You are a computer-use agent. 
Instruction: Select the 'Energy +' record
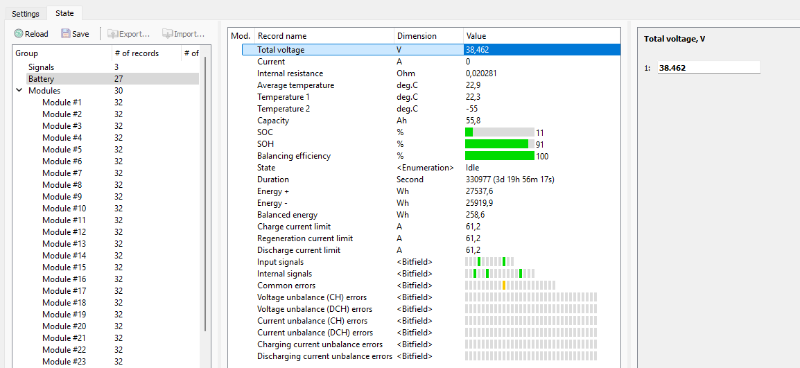pyautogui.click(x=431, y=191)
